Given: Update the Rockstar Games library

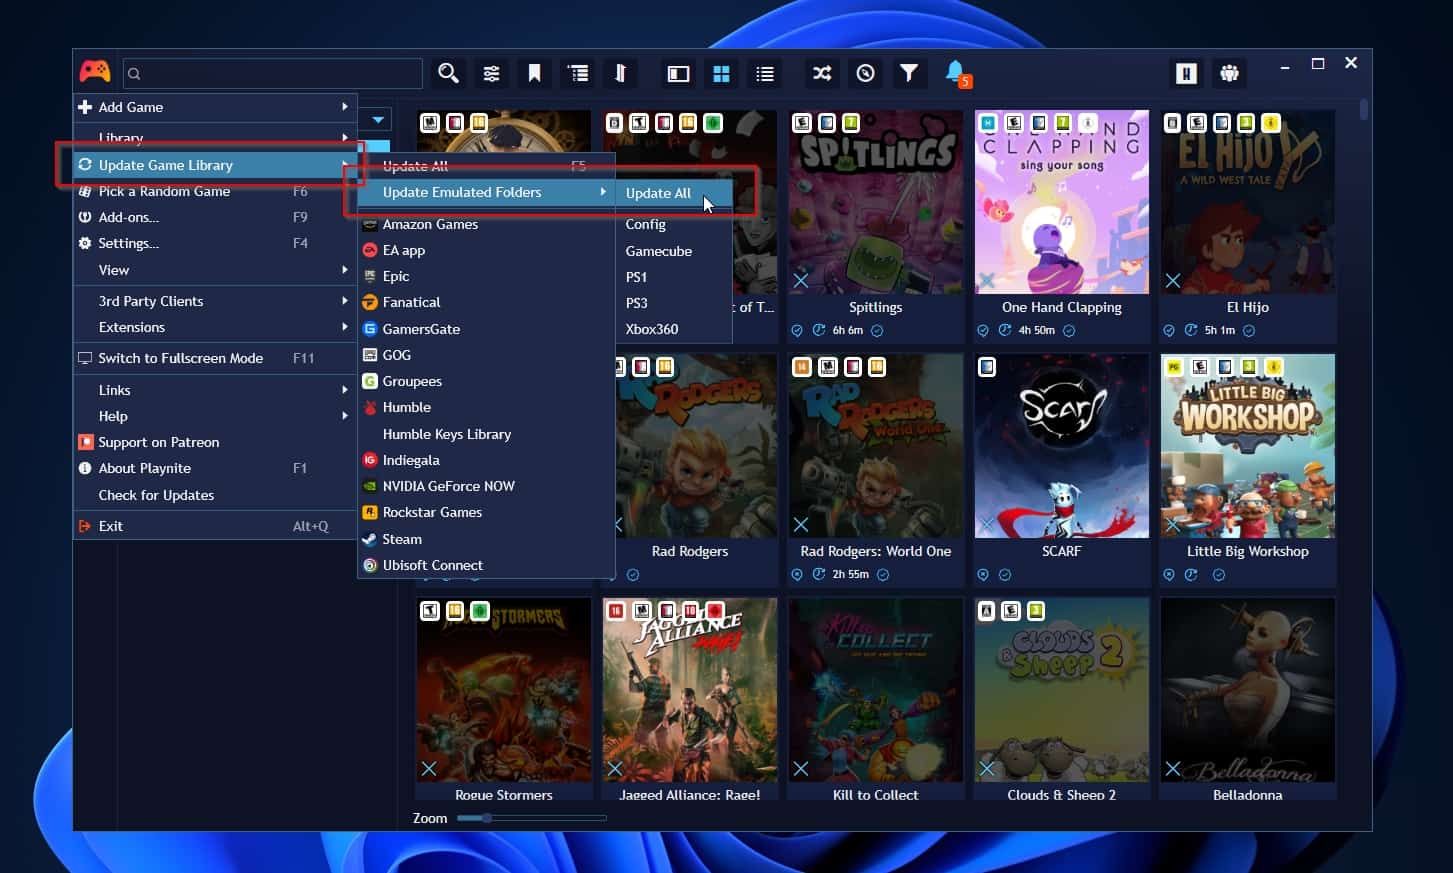Looking at the screenshot, I should pyautogui.click(x=487, y=512).
